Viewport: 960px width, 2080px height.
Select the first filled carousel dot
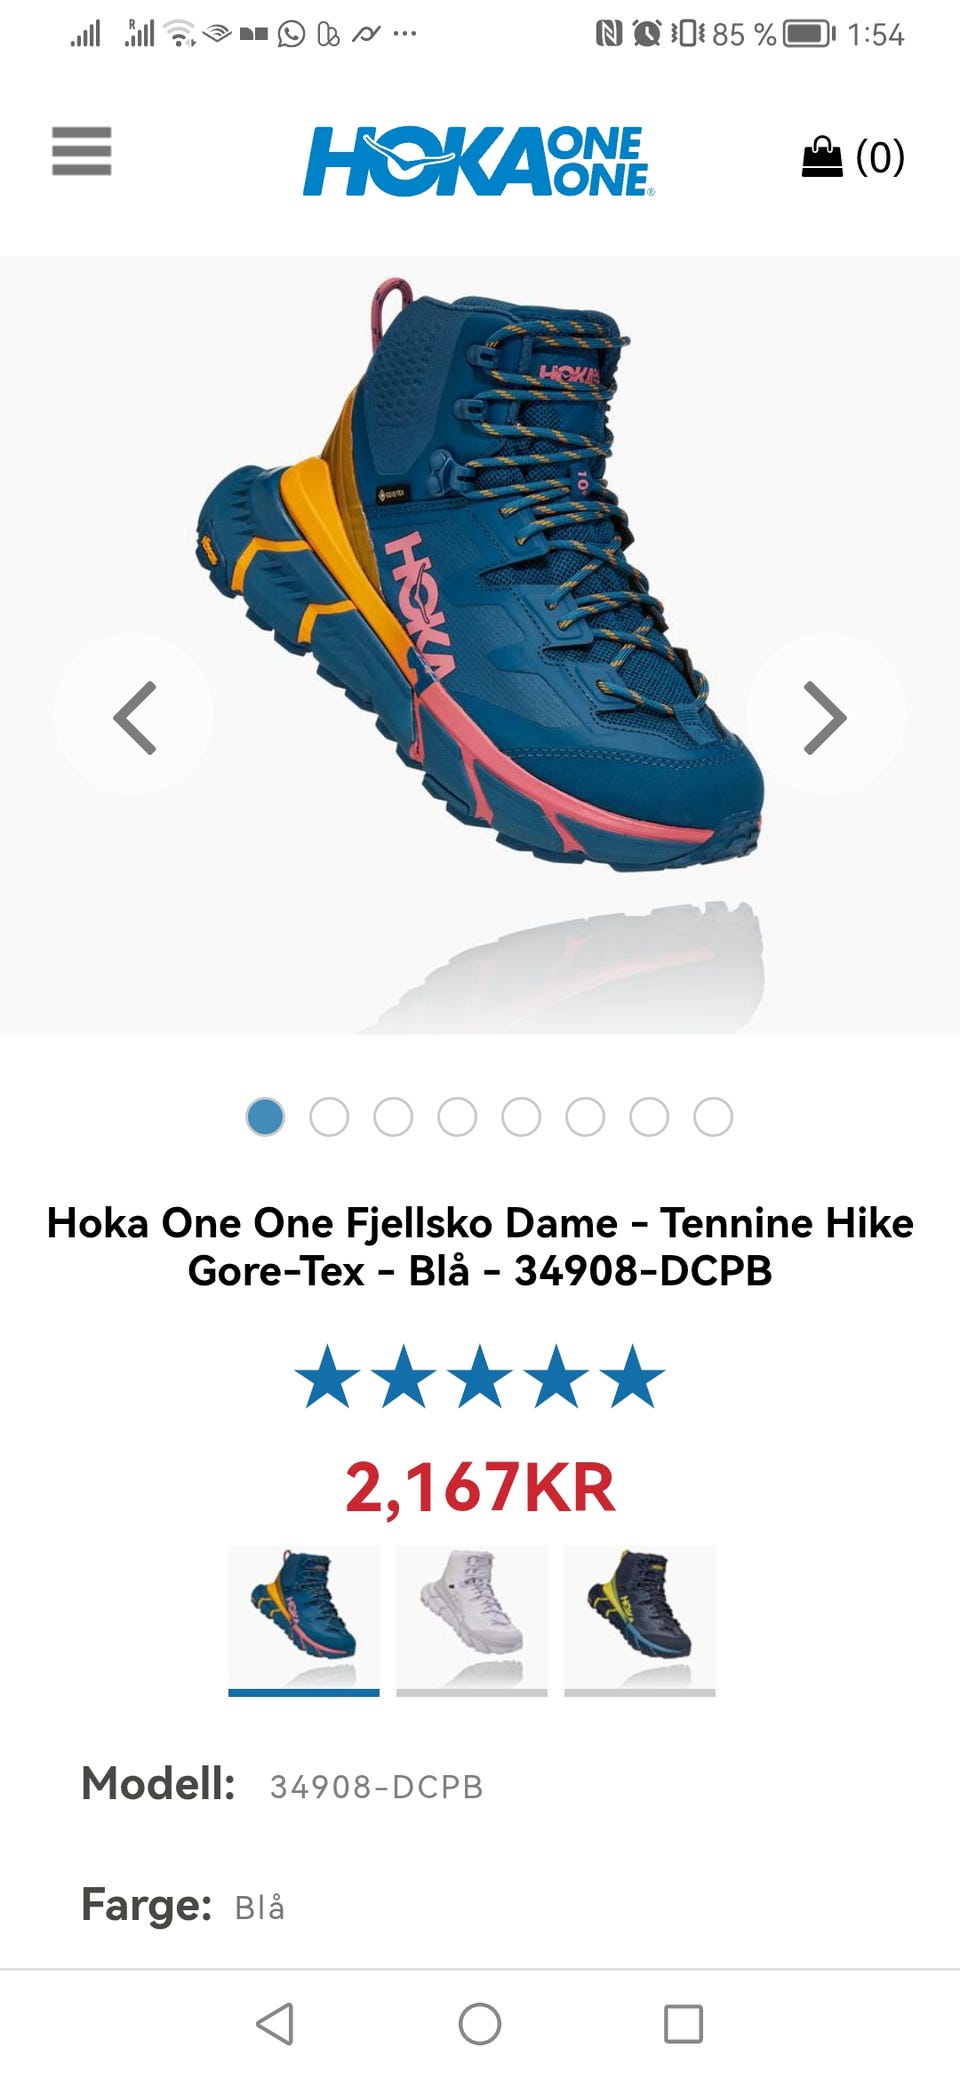coord(265,1117)
